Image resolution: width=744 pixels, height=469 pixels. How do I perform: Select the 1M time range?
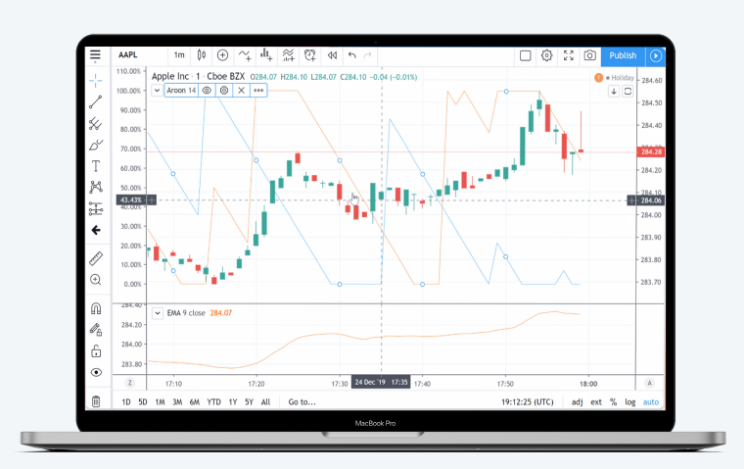(160, 402)
